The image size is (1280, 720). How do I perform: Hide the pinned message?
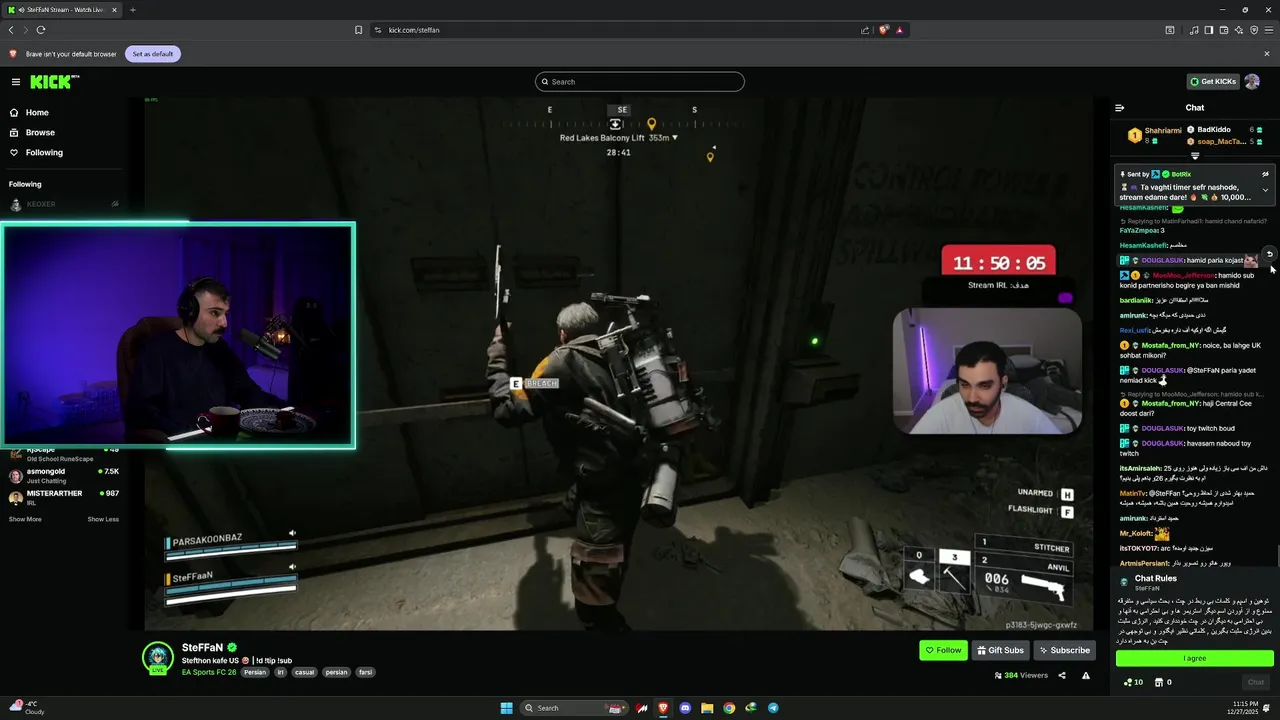(x=1265, y=174)
